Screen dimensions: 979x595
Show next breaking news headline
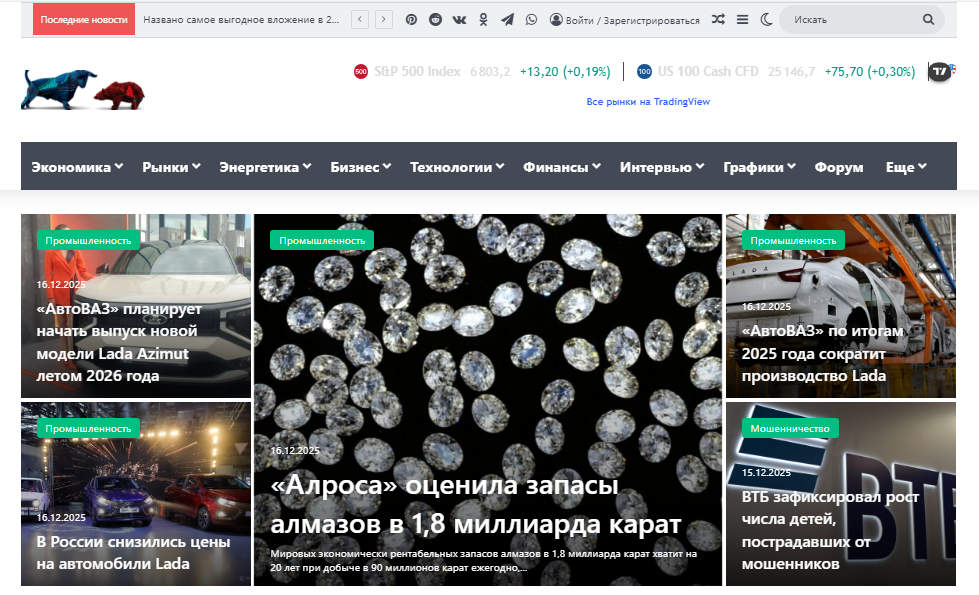click(x=383, y=20)
